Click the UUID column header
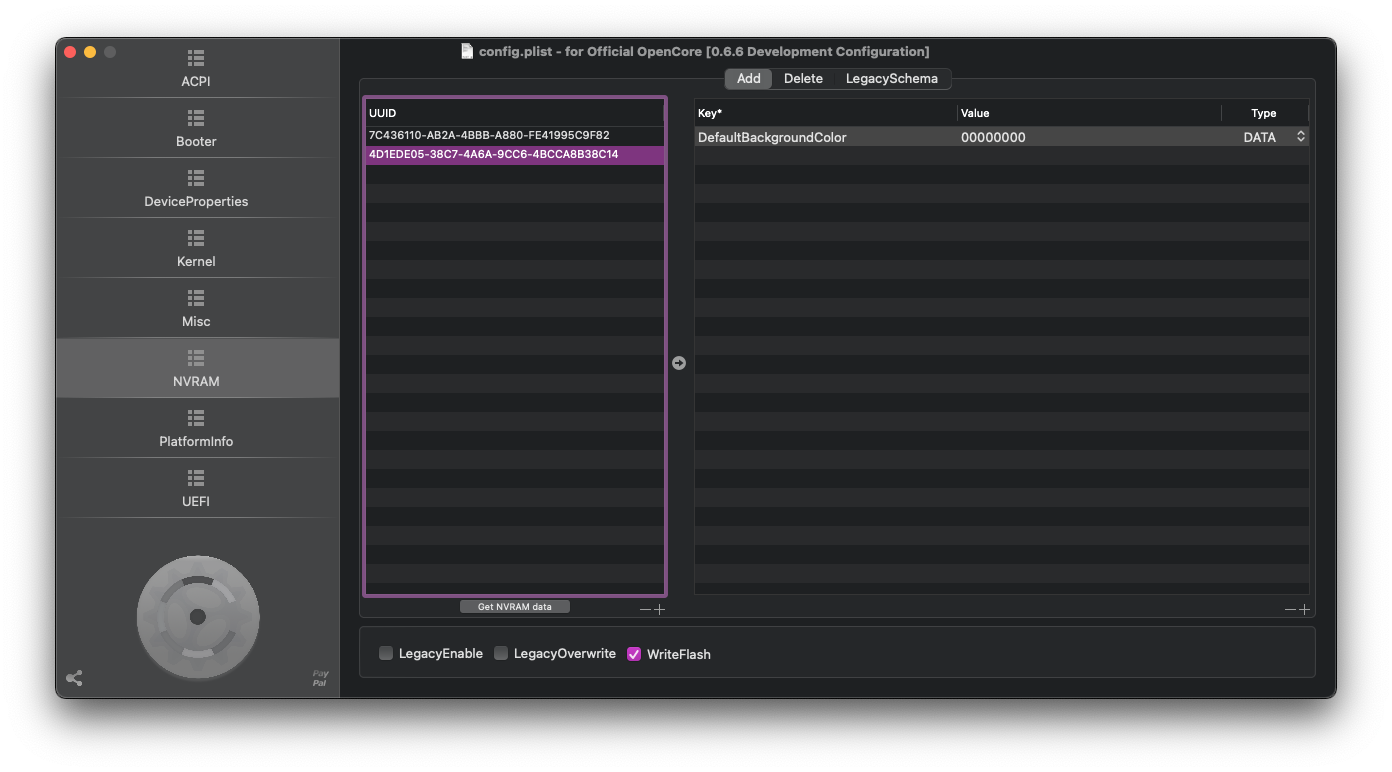The height and width of the screenshot is (772, 1392). (515, 113)
